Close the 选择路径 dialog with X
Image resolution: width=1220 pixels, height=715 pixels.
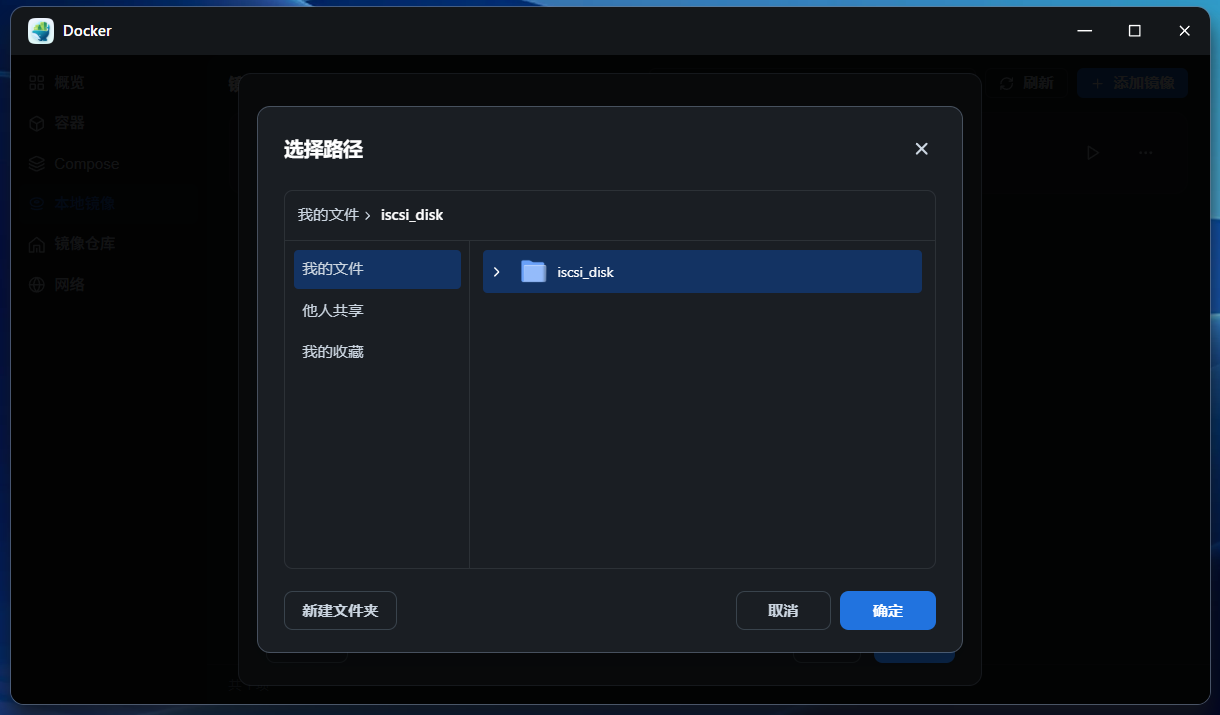pos(921,149)
